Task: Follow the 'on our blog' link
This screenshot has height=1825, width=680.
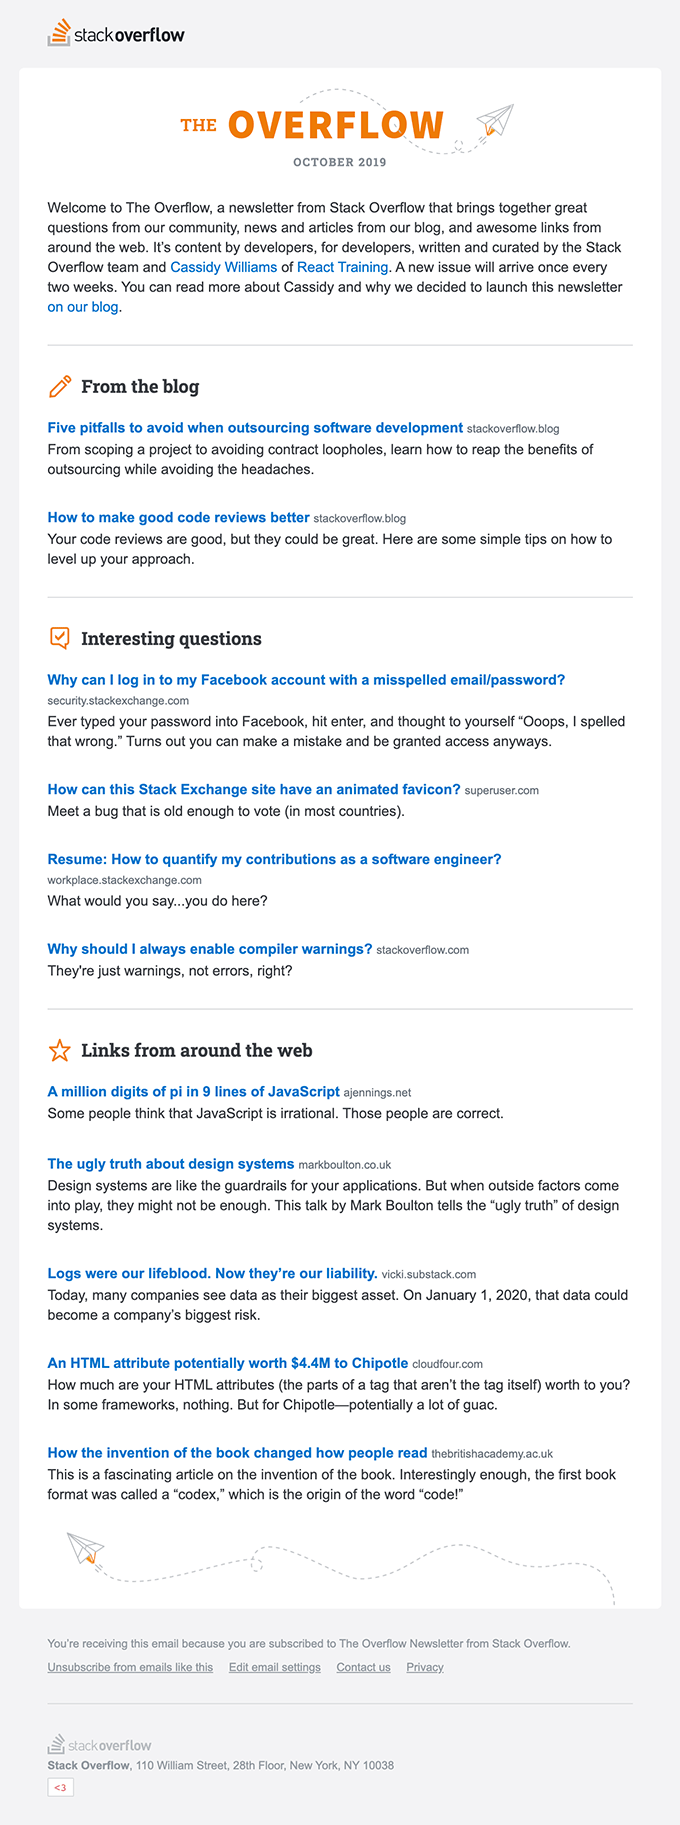Action: 83,307
